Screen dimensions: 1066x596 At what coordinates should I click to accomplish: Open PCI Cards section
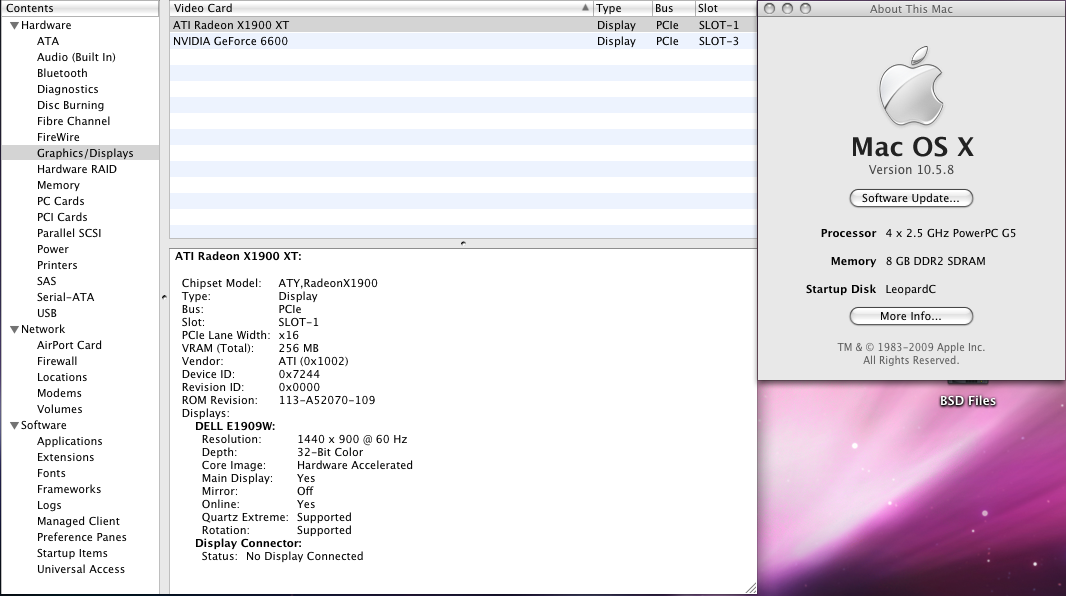click(x=62, y=217)
